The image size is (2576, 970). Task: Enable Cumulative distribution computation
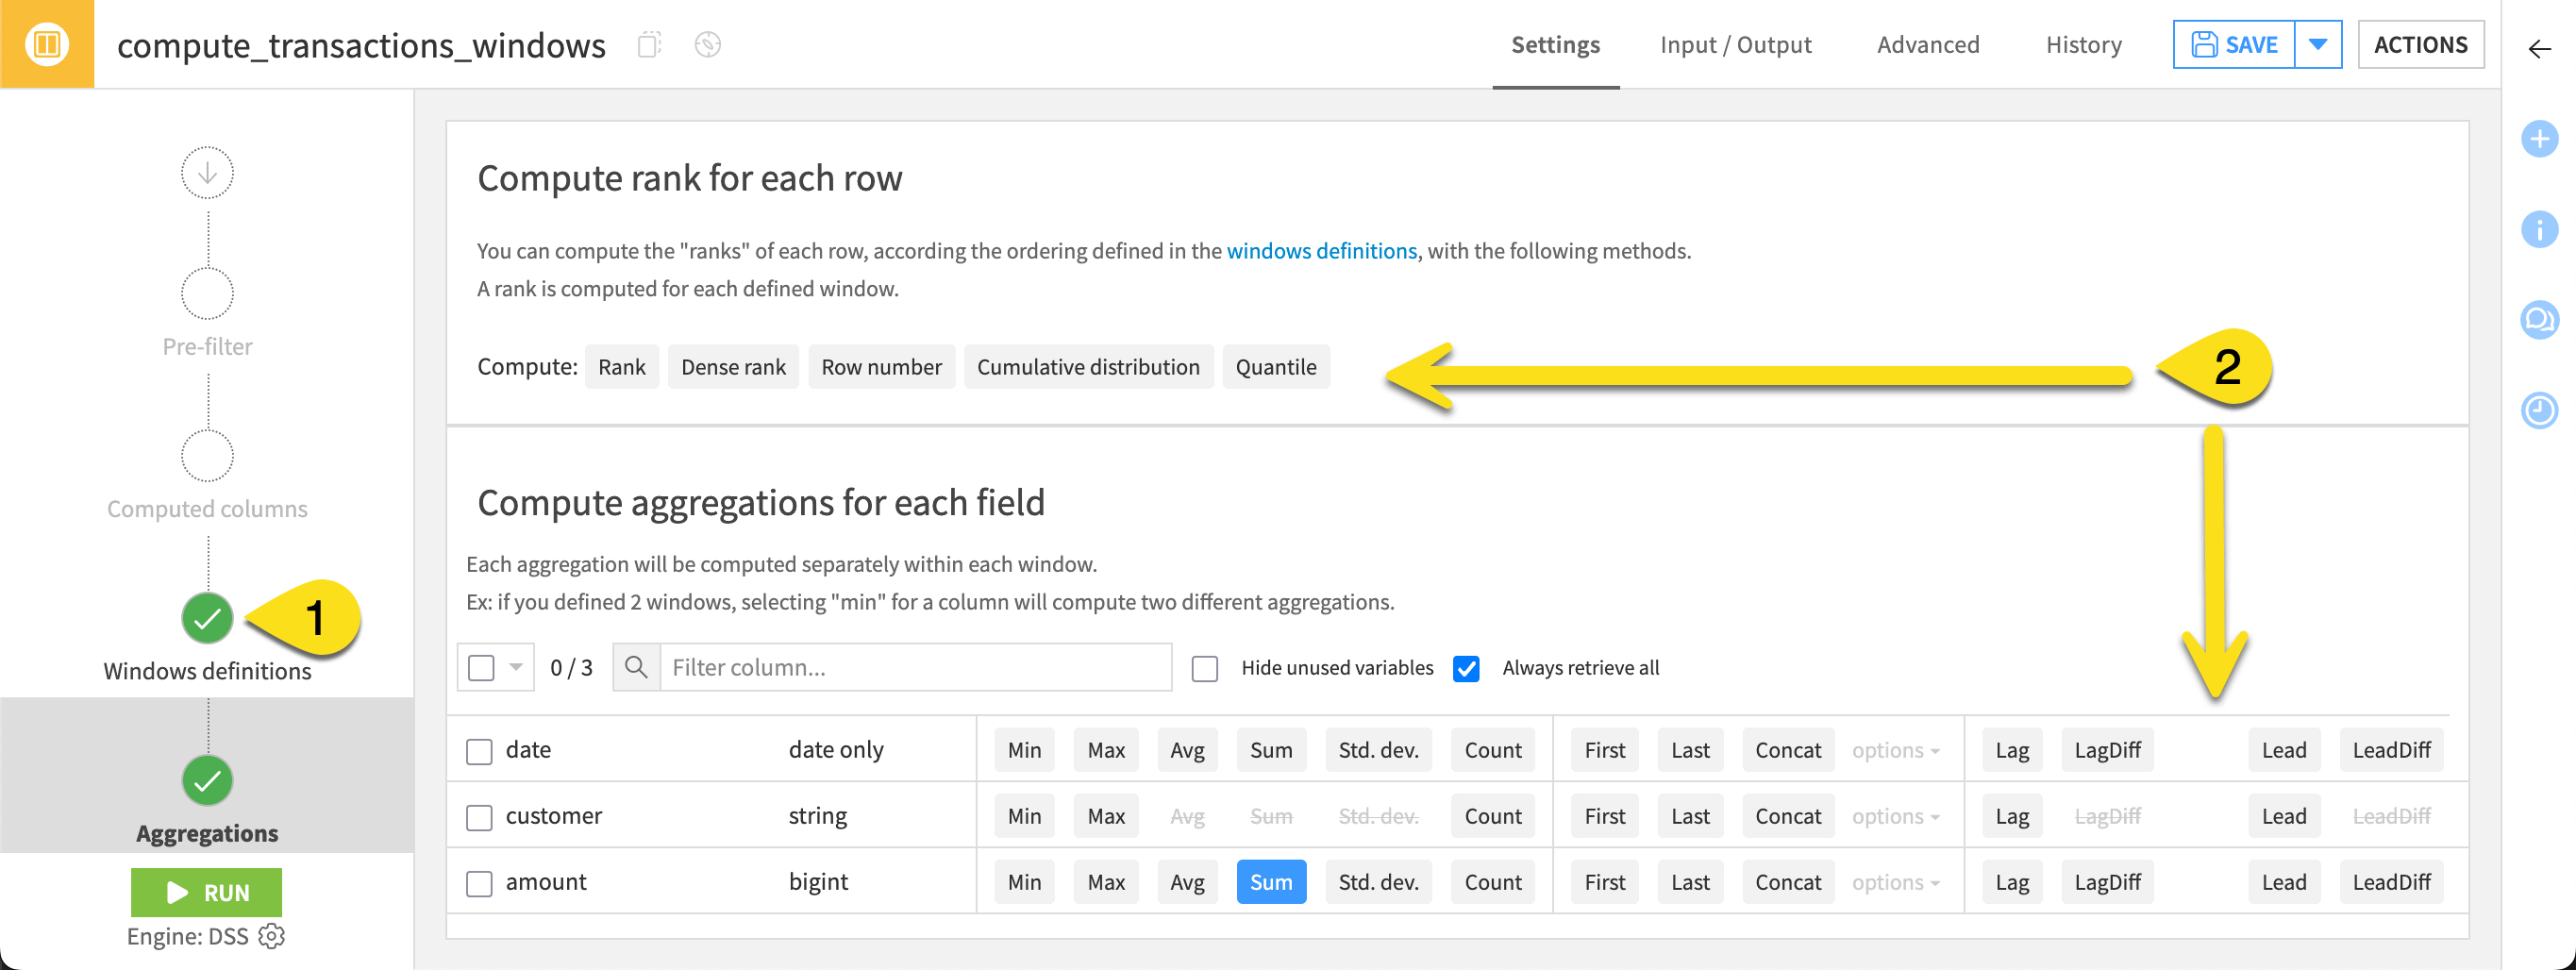(x=1088, y=367)
